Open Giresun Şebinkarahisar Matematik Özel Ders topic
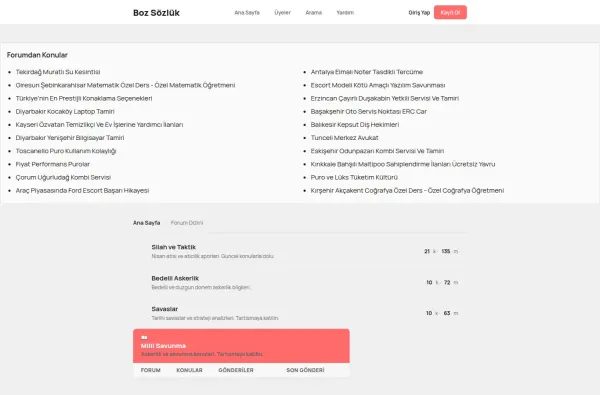Viewport: 600px width, 395px height. (x=125, y=85)
